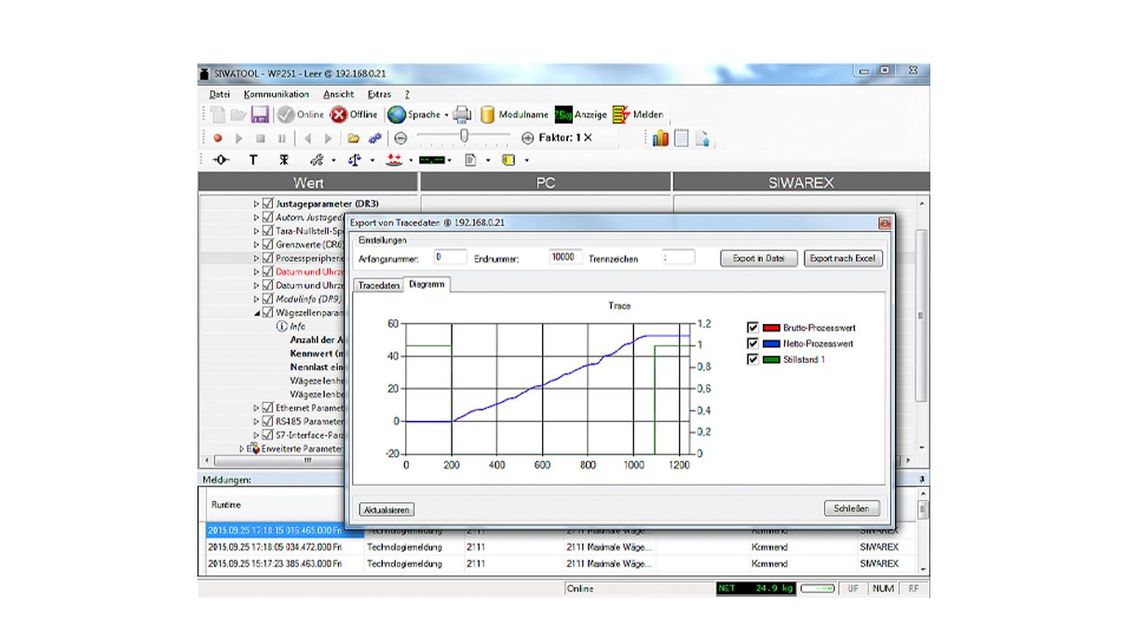Image resolution: width=1125 pixels, height=635 pixels.
Task: Toggle the Netto-Prozesswert checkbox
Action: pyautogui.click(x=753, y=343)
